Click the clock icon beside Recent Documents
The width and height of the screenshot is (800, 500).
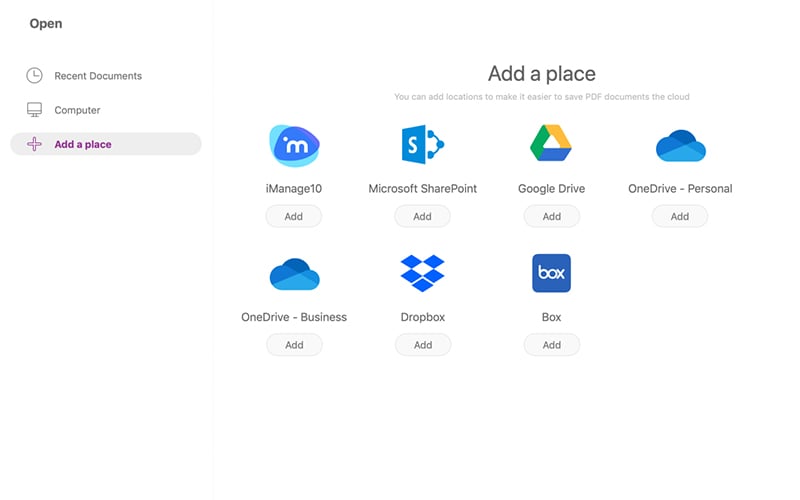click(x=34, y=76)
